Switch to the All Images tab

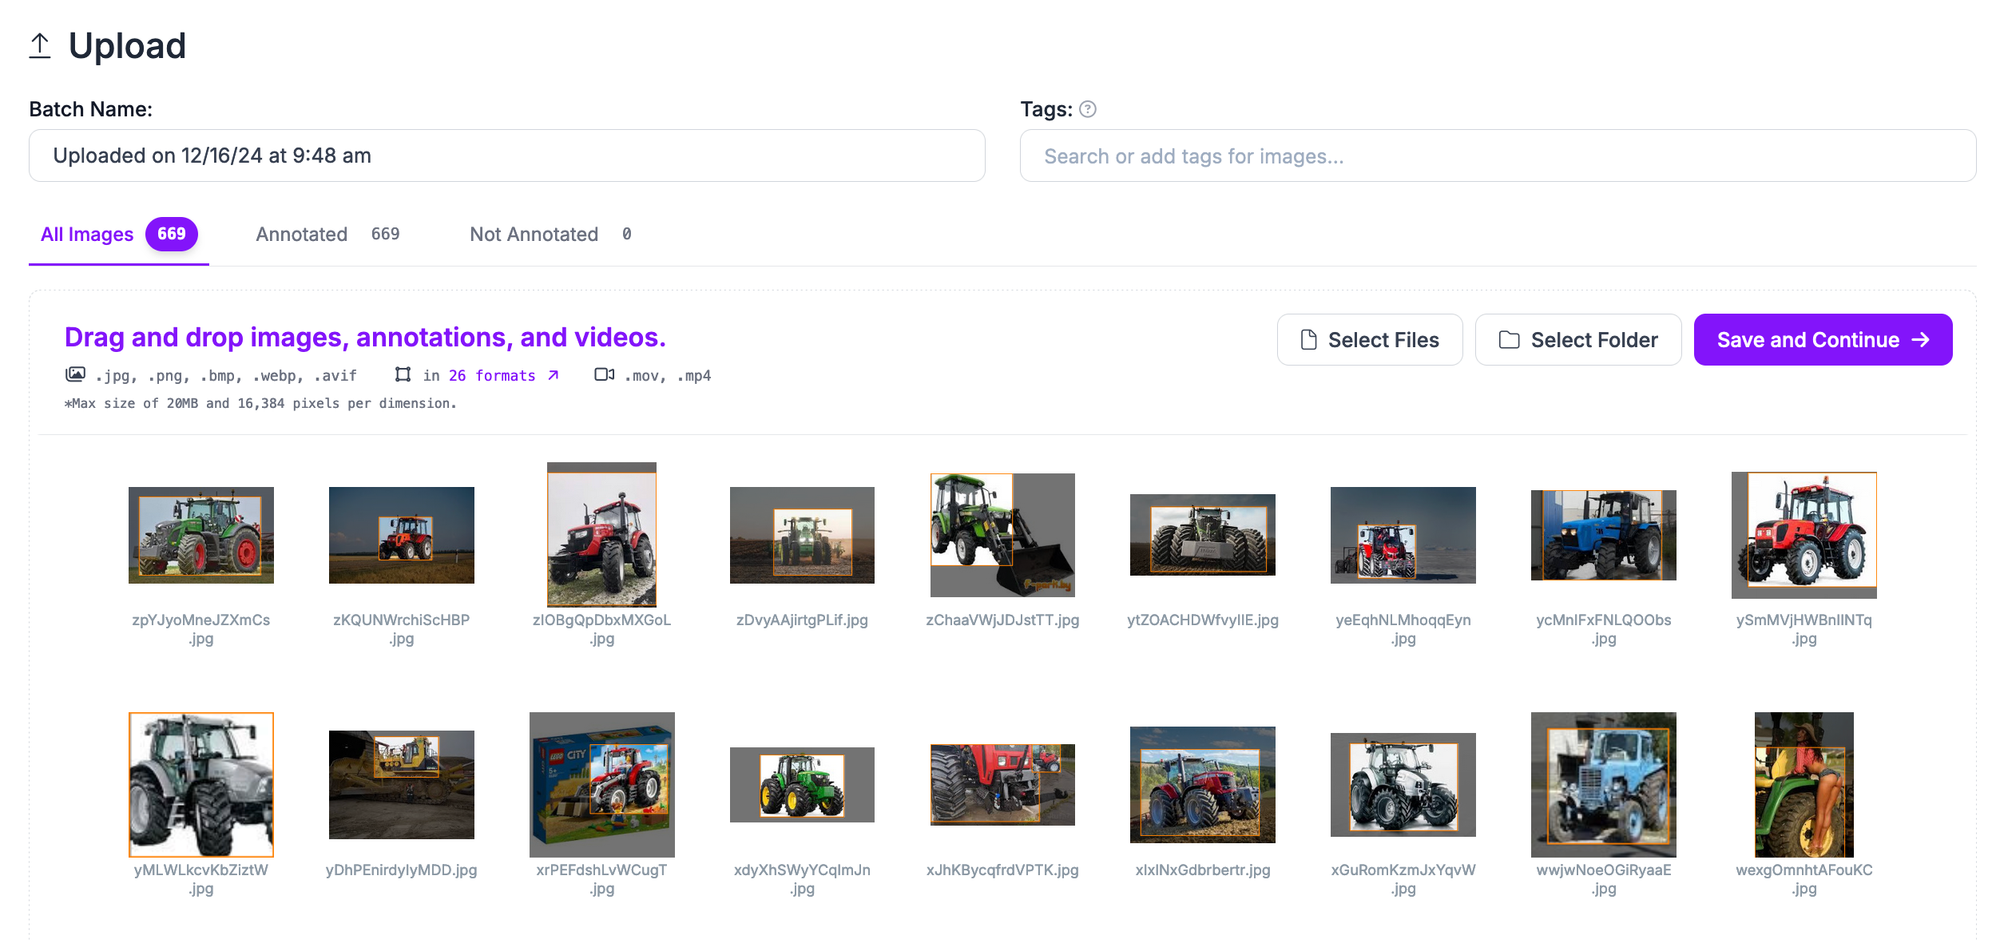[x=119, y=234]
